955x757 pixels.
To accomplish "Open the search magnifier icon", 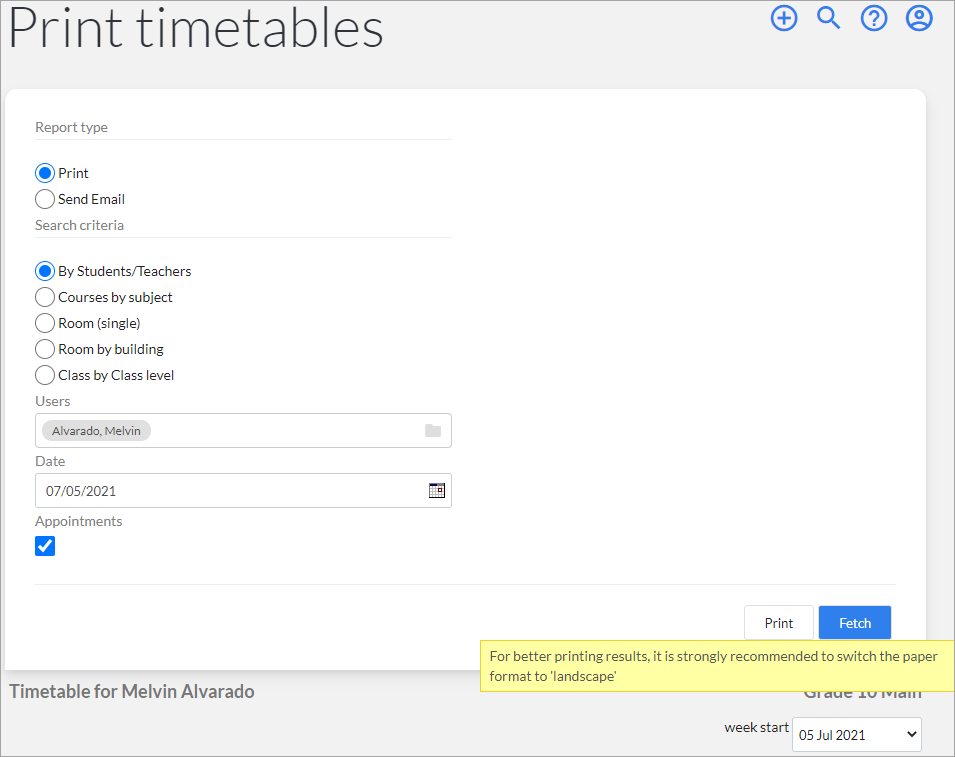I will point(828,18).
